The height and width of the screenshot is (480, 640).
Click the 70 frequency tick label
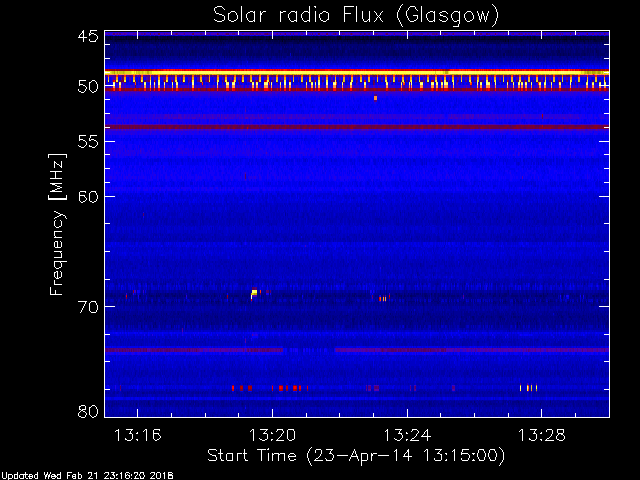click(x=88, y=307)
